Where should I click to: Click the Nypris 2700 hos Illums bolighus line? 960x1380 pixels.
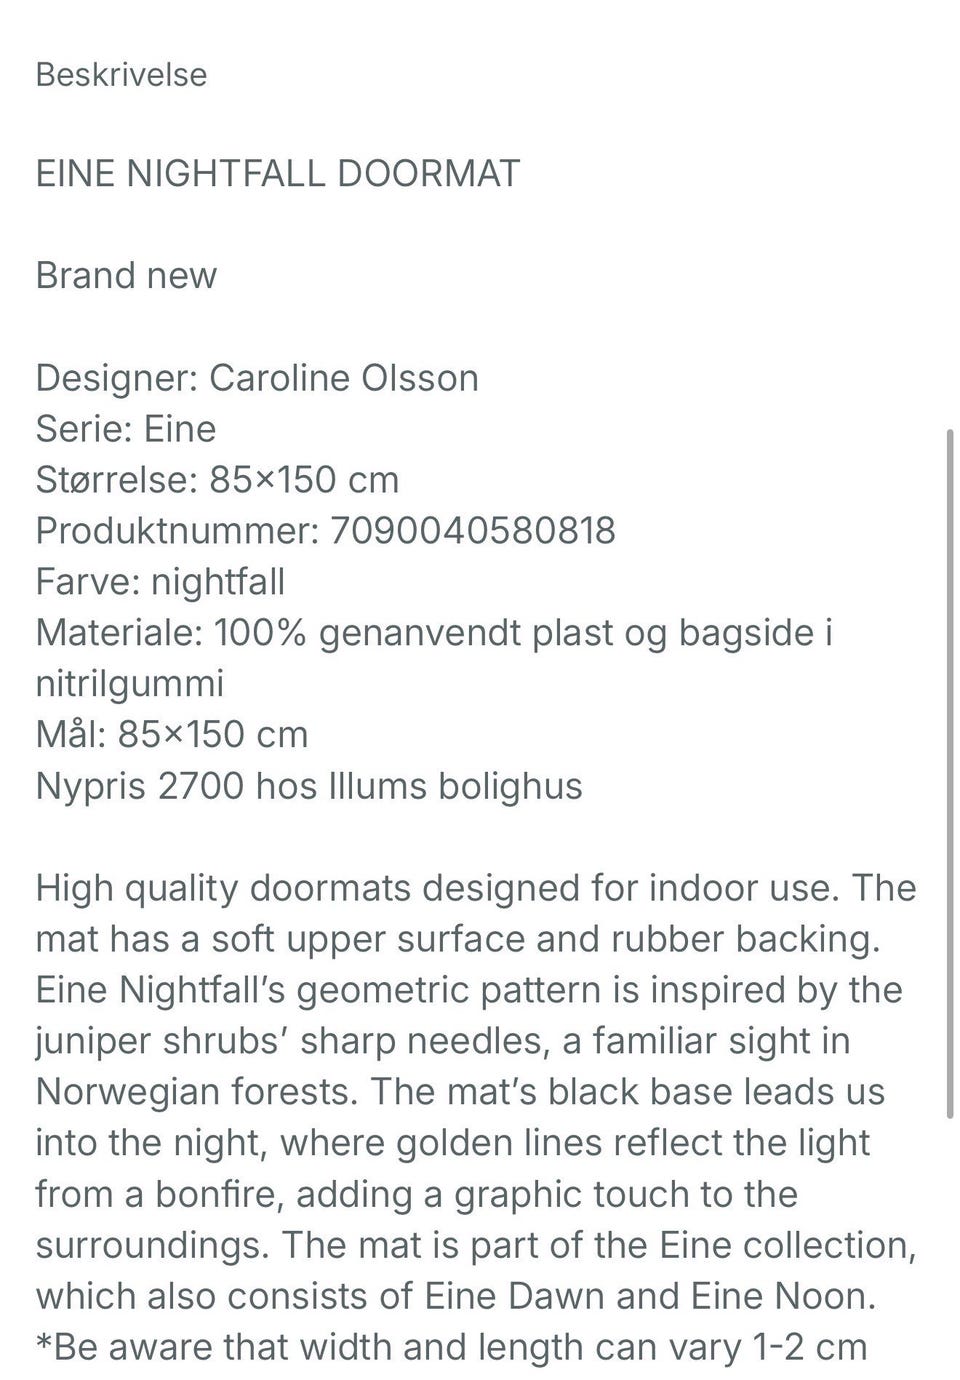click(309, 786)
